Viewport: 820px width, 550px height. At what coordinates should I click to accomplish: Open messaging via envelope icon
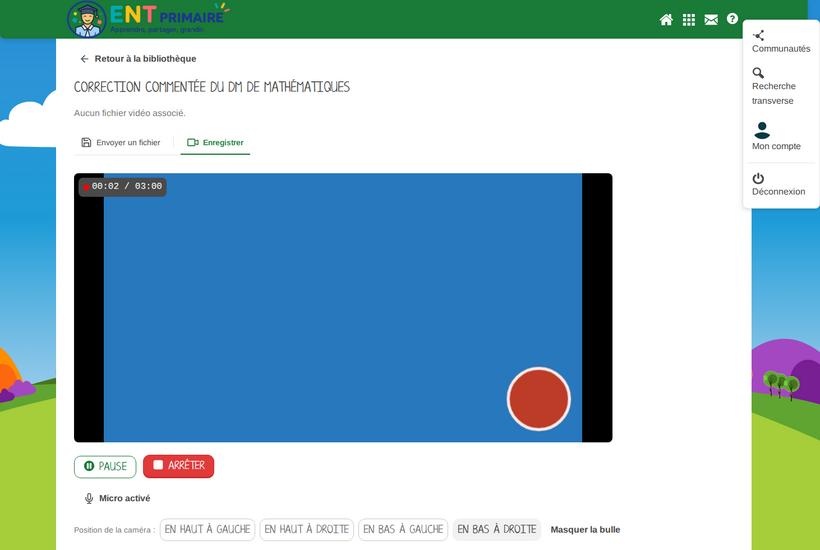tap(711, 20)
